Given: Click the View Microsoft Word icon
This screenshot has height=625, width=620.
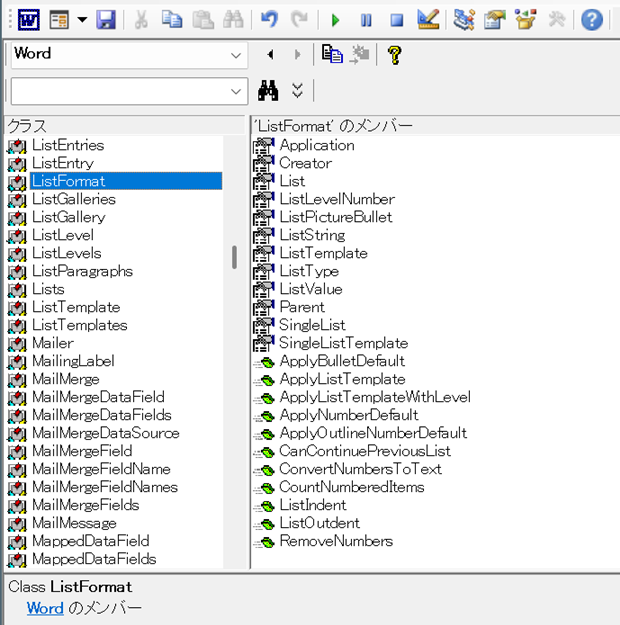Looking at the screenshot, I should [28, 19].
